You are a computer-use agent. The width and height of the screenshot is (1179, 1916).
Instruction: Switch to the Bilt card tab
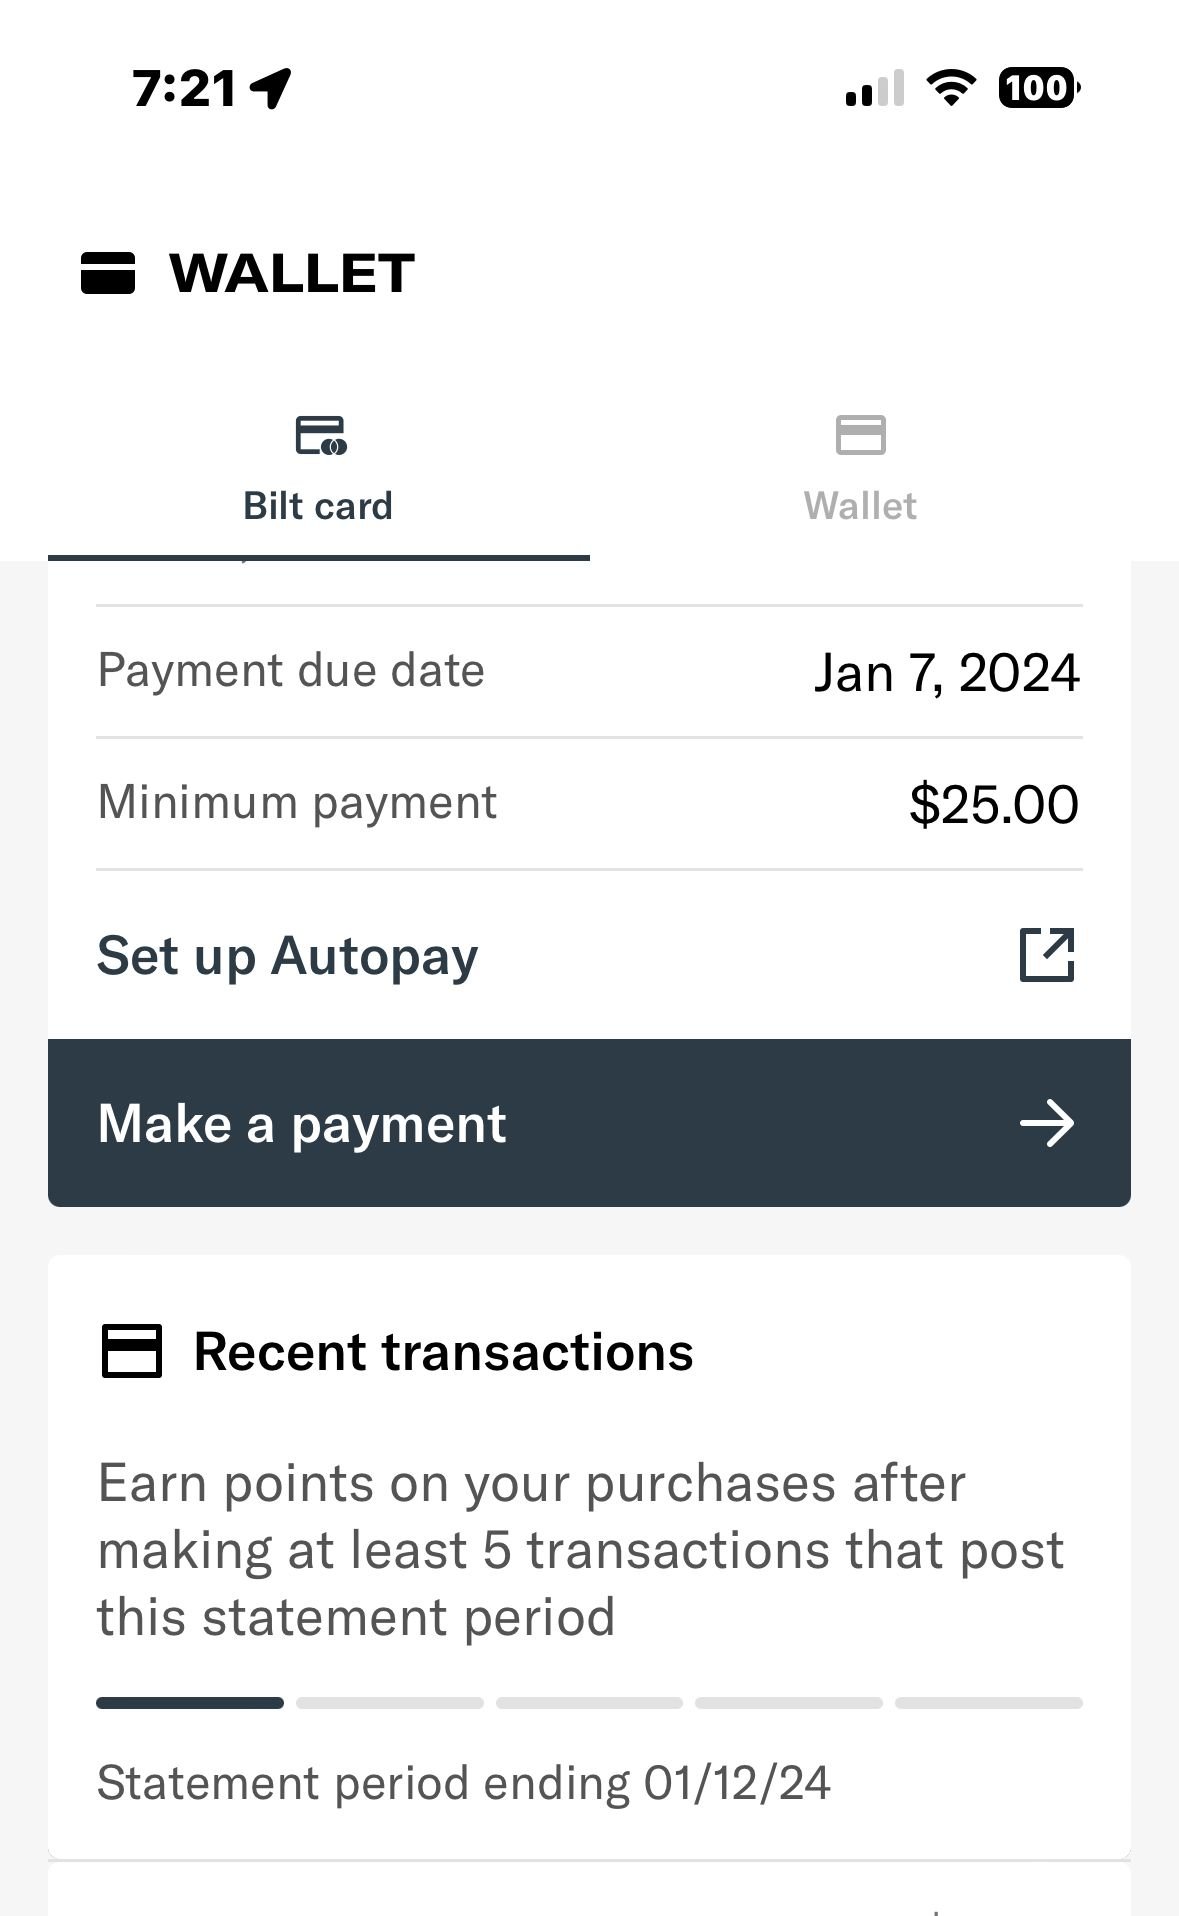click(x=318, y=505)
